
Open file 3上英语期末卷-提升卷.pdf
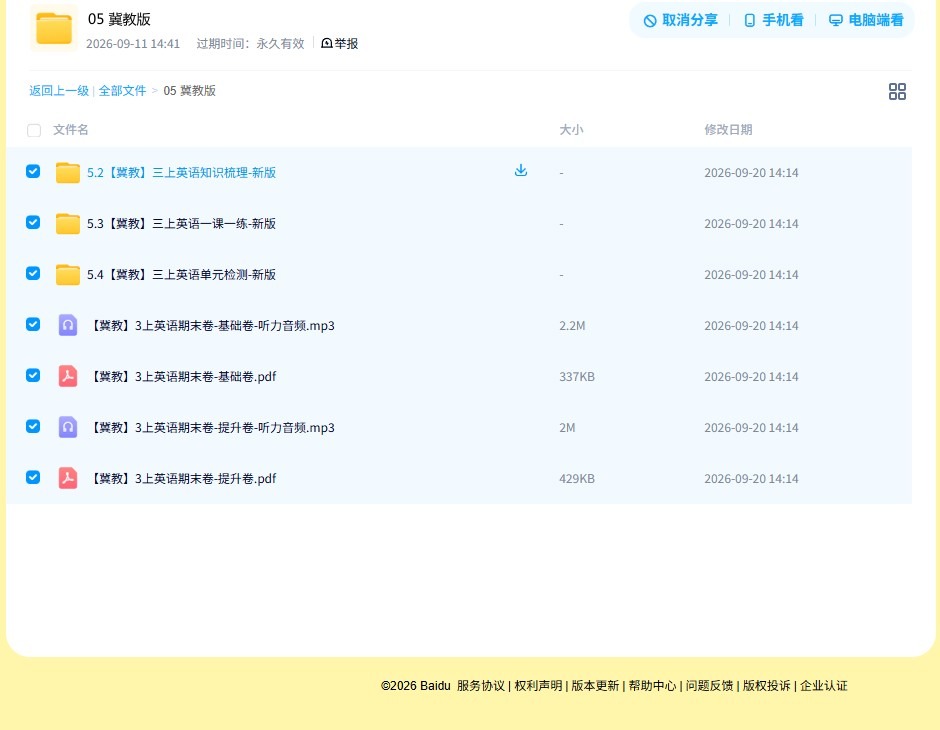tap(182, 478)
